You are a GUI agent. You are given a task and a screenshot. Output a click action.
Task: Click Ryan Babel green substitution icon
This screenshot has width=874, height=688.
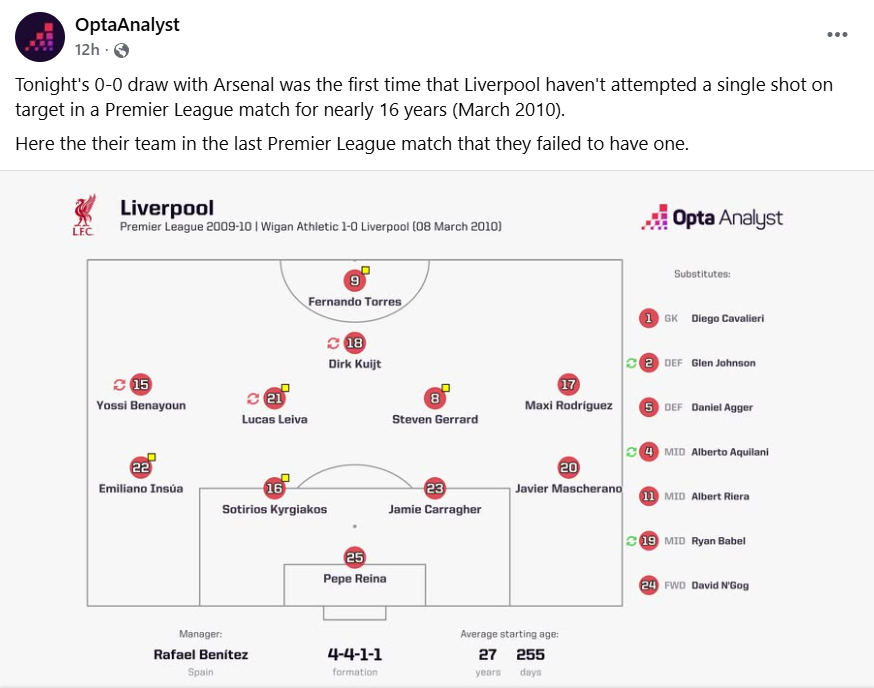coord(631,541)
